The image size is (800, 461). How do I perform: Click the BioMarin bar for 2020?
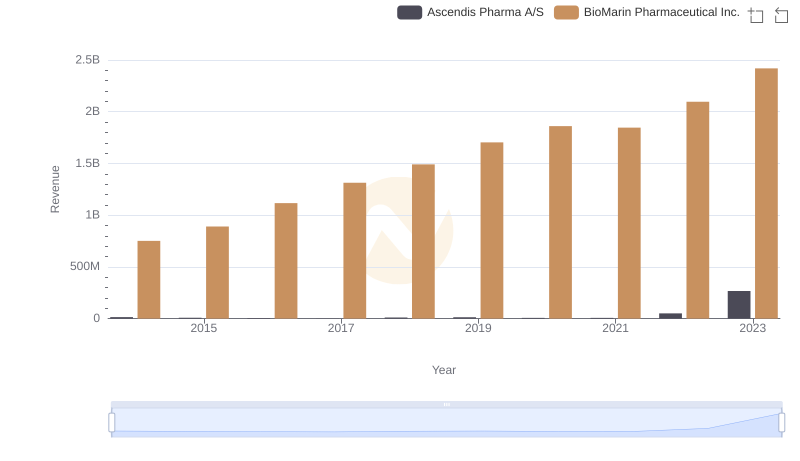[560, 222]
